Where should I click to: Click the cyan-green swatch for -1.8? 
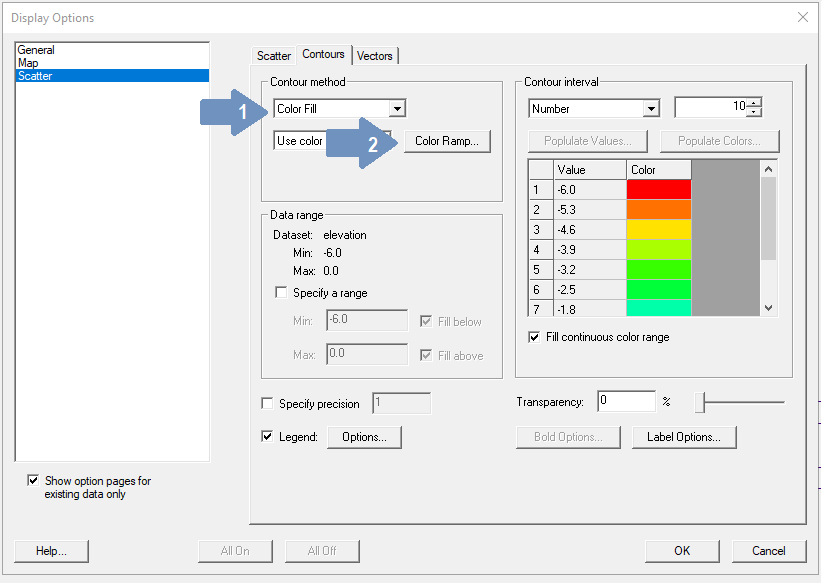[x=659, y=308]
